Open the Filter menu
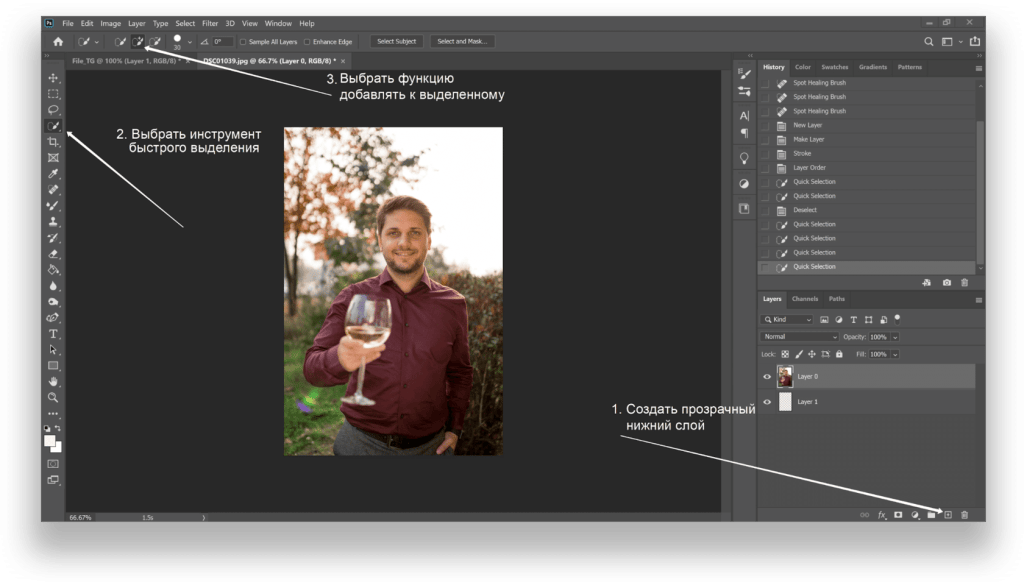The width and height of the screenshot is (1024, 585). (x=210, y=23)
